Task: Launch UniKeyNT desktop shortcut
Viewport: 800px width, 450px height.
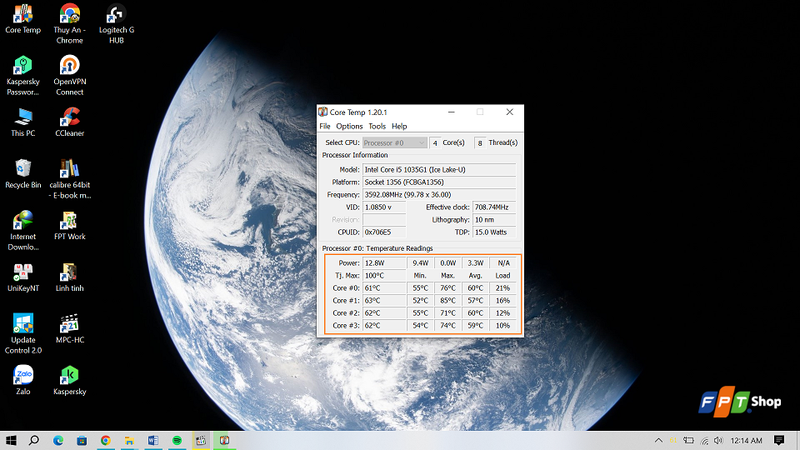Action: 23,277
